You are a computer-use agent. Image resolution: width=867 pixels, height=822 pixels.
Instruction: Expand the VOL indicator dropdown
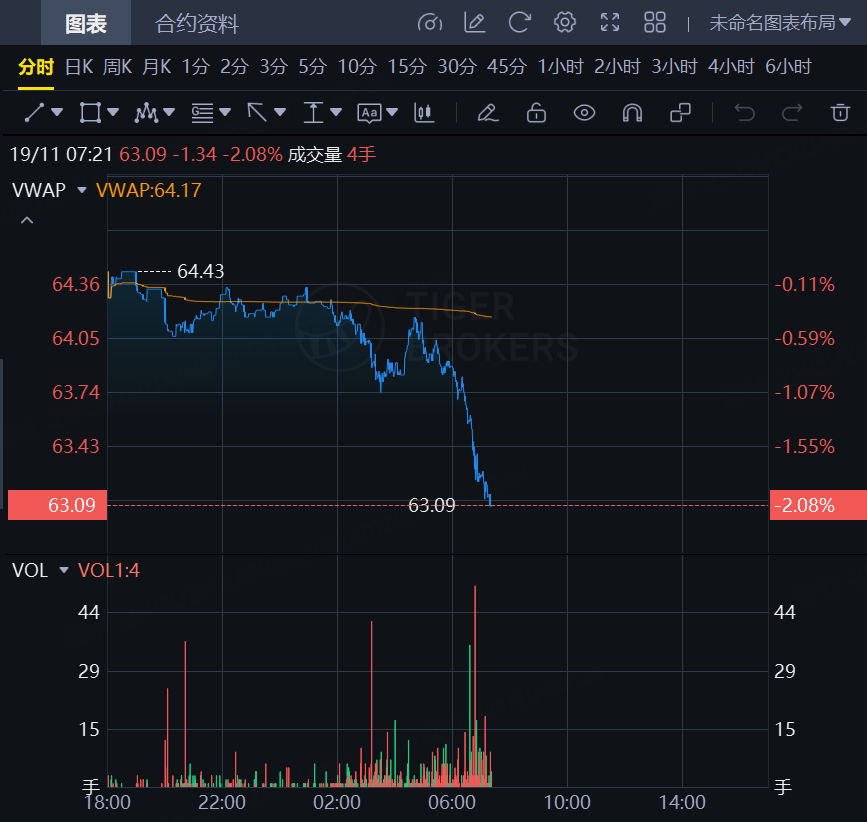pyautogui.click(x=64, y=570)
